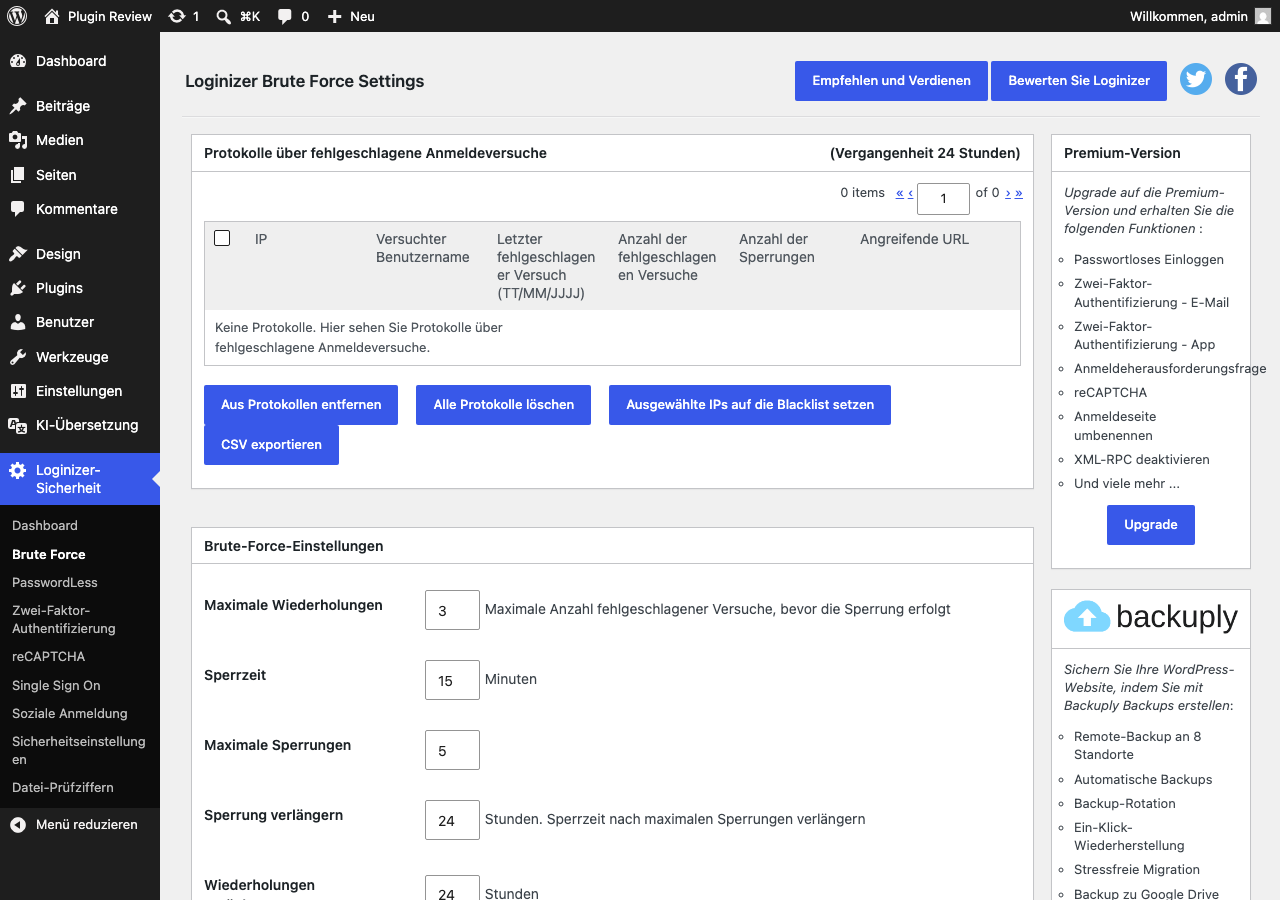Open the search magnifier icon
1280x900 pixels.
224,16
